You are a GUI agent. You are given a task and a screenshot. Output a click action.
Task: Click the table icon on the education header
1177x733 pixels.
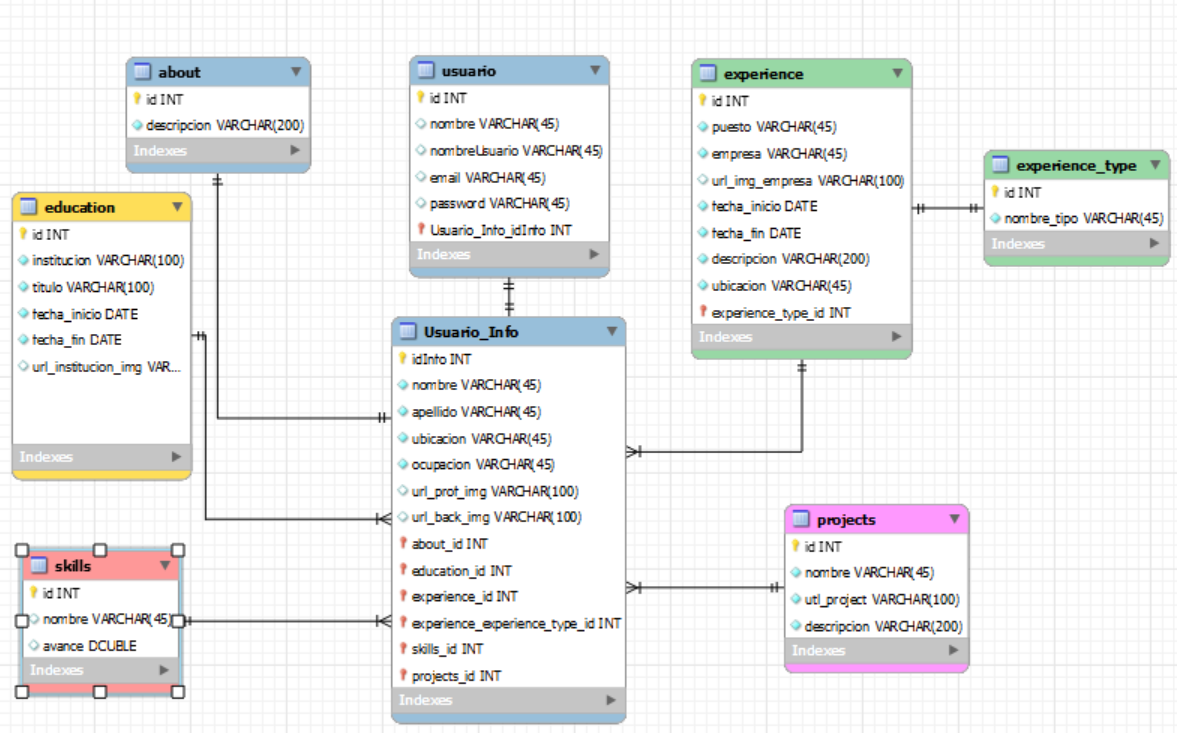(x=30, y=207)
